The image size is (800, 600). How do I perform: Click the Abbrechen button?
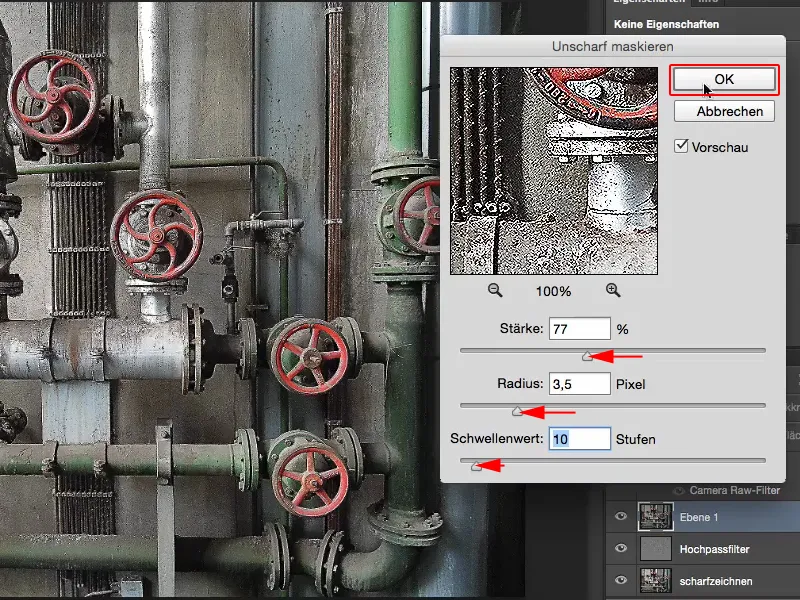pyautogui.click(x=724, y=111)
